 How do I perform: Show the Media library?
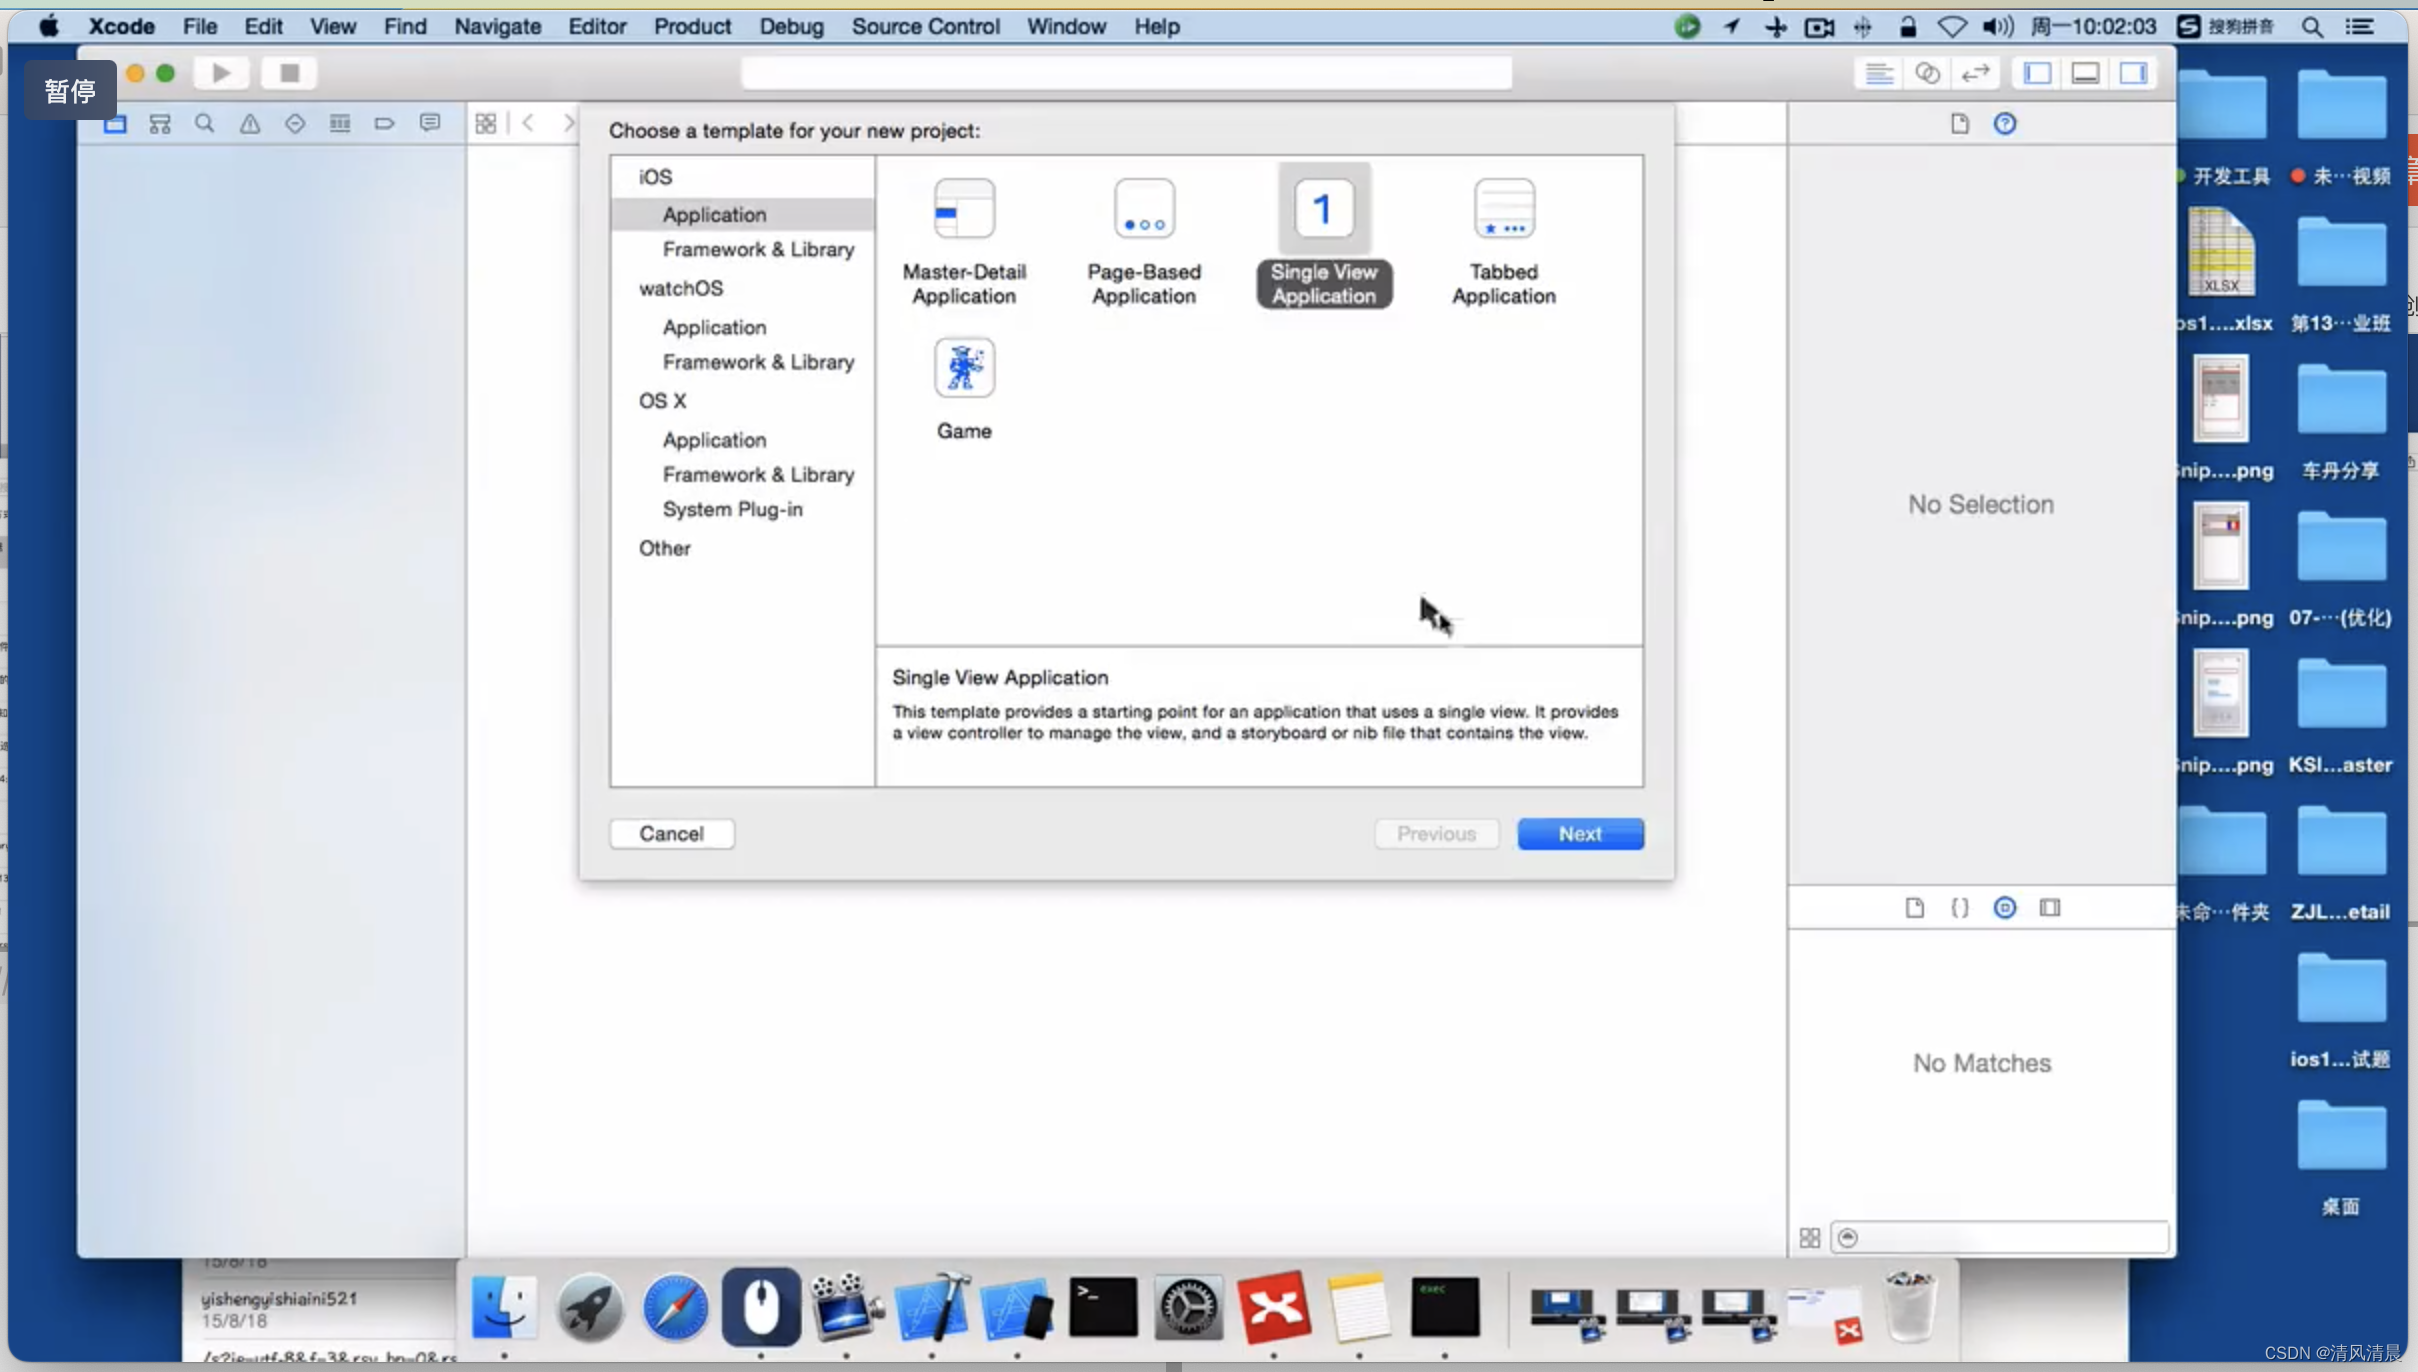click(x=2050, y=907)
